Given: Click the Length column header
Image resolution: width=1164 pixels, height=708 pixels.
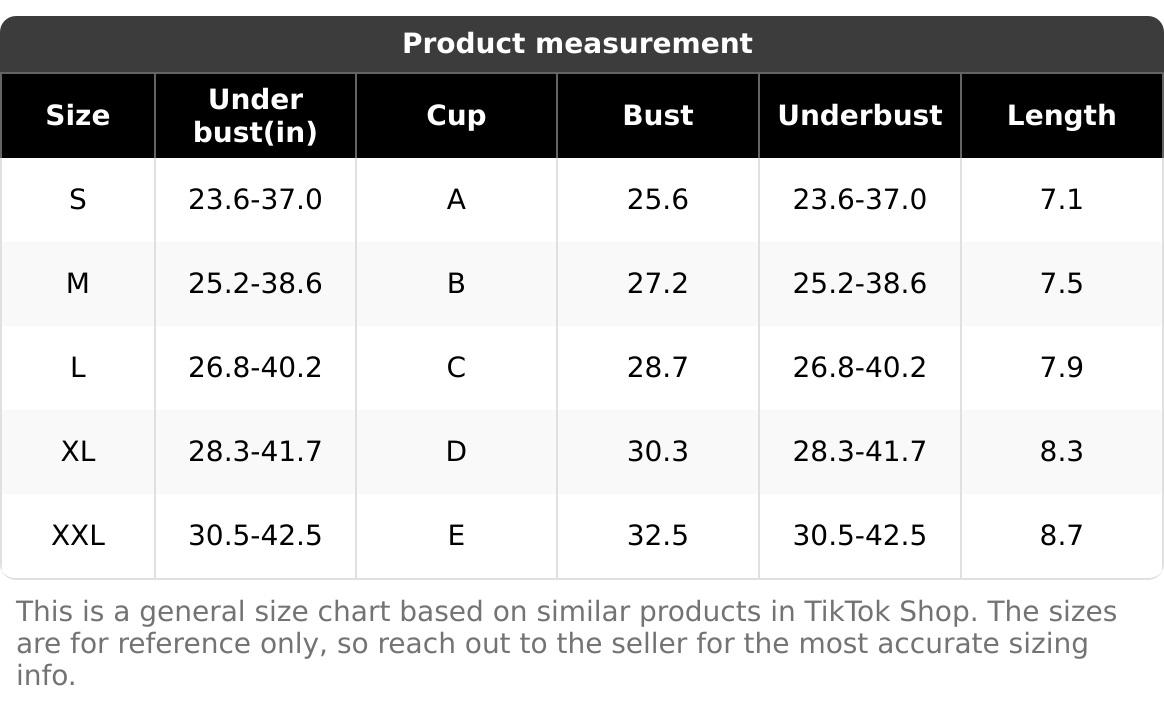Looking at the screenshot, I should pos(1061,116).
